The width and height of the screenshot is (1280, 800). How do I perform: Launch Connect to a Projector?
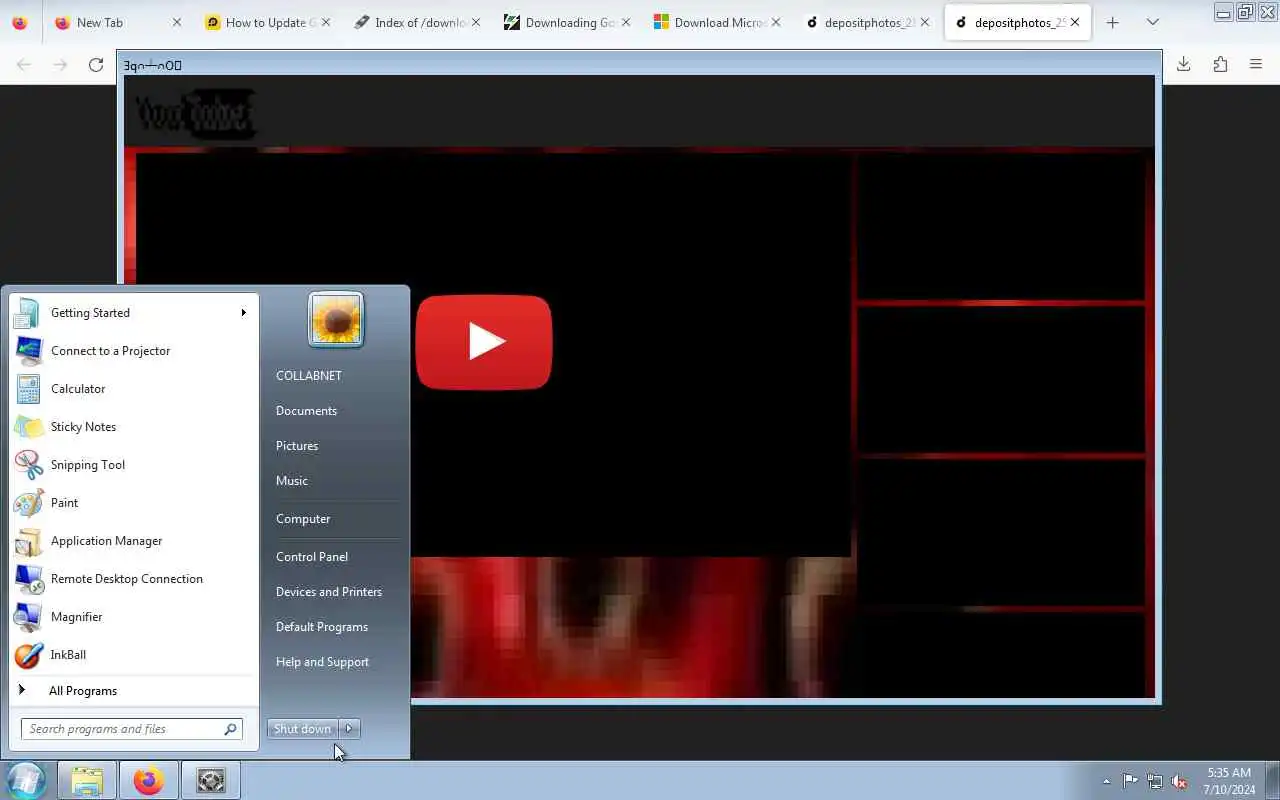133,351
